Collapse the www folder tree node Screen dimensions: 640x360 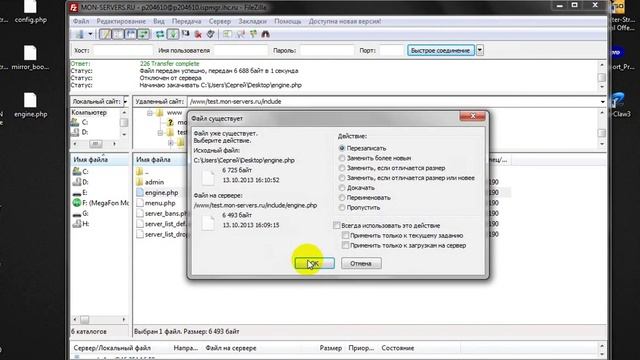(x=150, y=113)
